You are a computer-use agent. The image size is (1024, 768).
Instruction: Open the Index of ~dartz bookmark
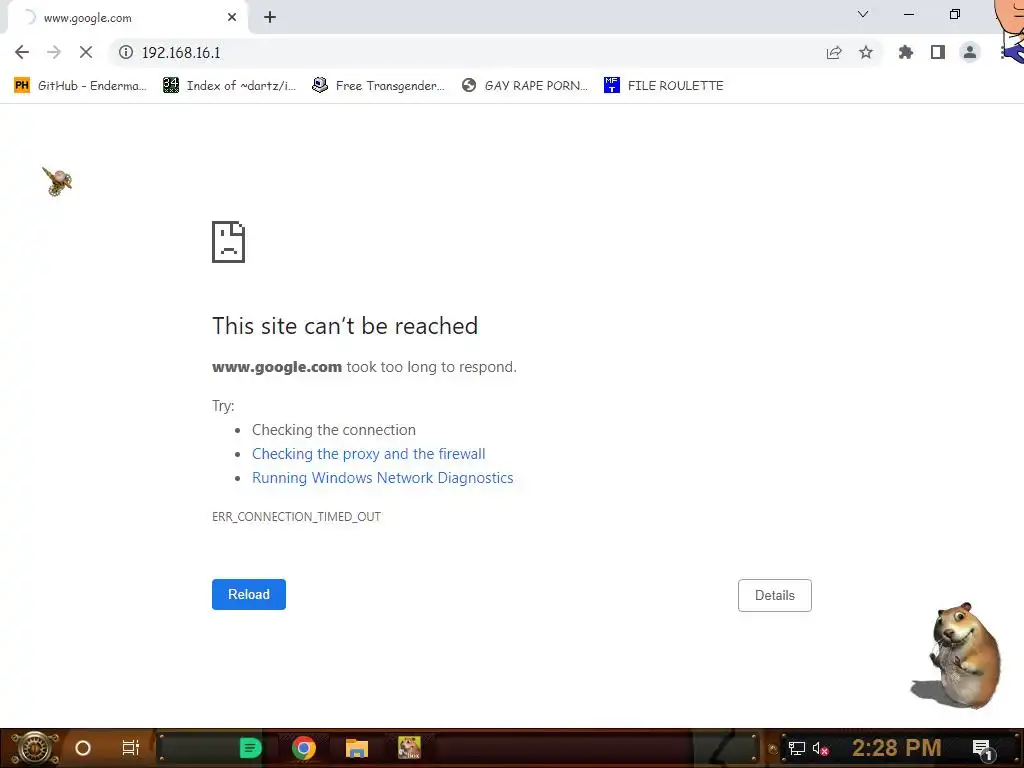click(x=230, y=86)
